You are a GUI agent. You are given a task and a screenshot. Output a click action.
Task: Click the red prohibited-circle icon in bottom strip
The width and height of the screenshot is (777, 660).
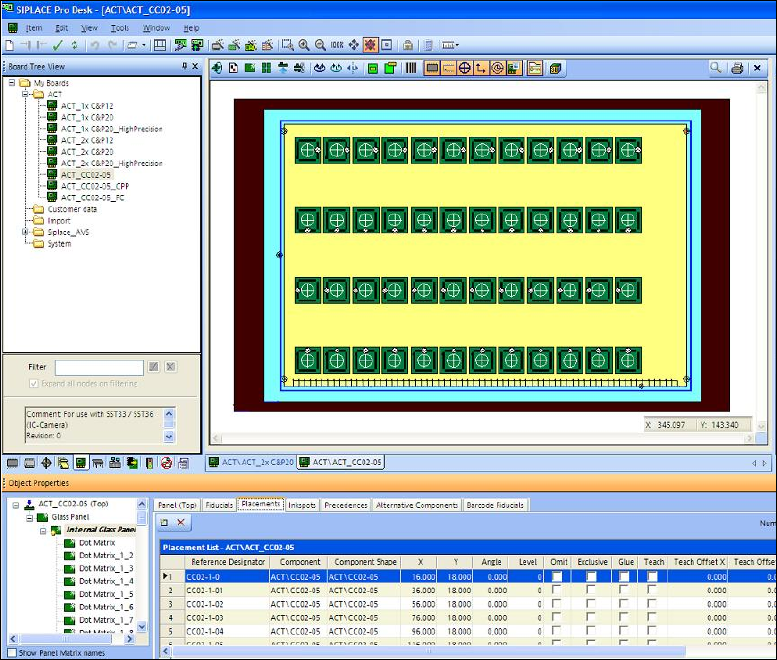[x=166, y=463]
